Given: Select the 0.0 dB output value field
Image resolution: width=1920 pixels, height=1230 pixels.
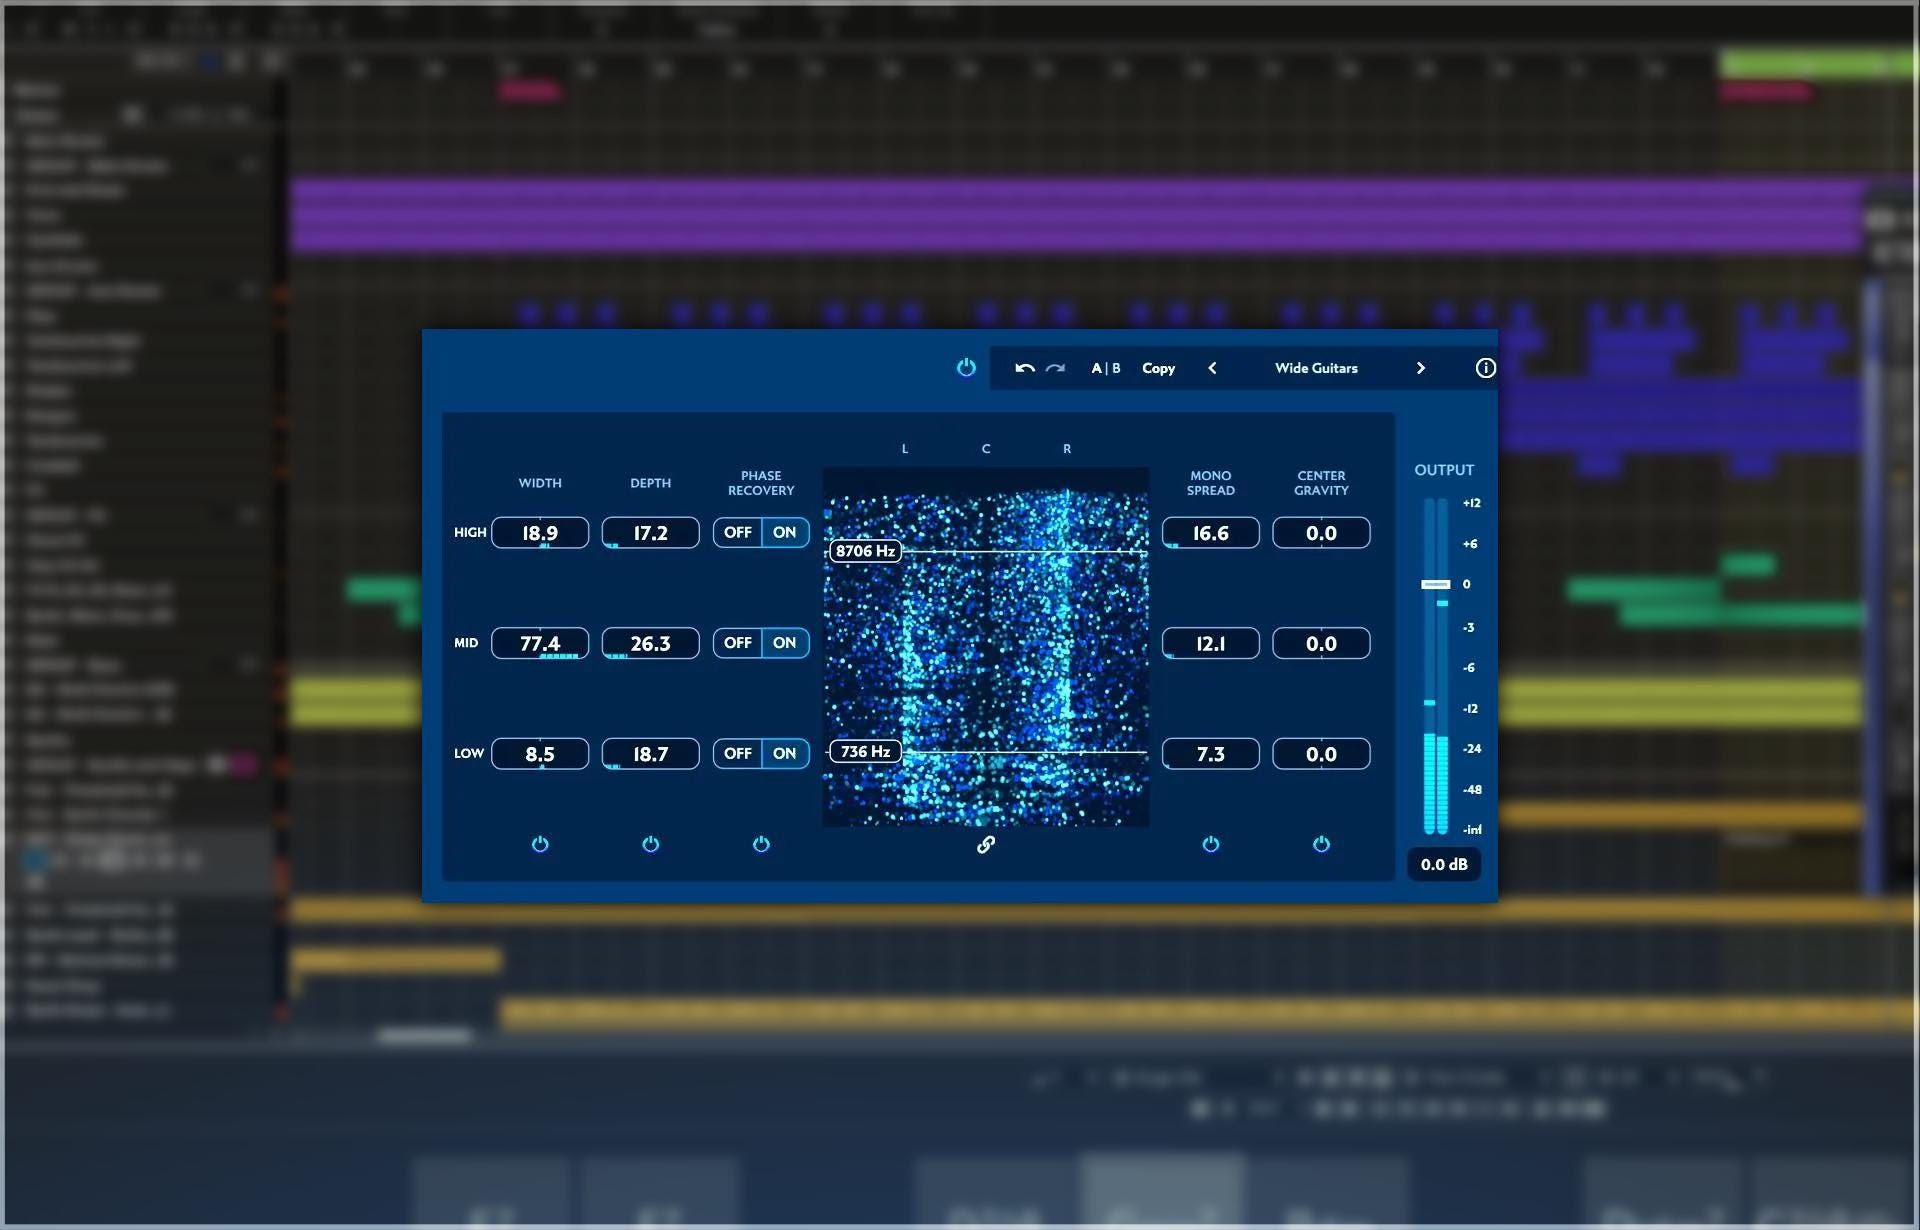Looking at the screenshot, I should click(x=1444, y=864).
